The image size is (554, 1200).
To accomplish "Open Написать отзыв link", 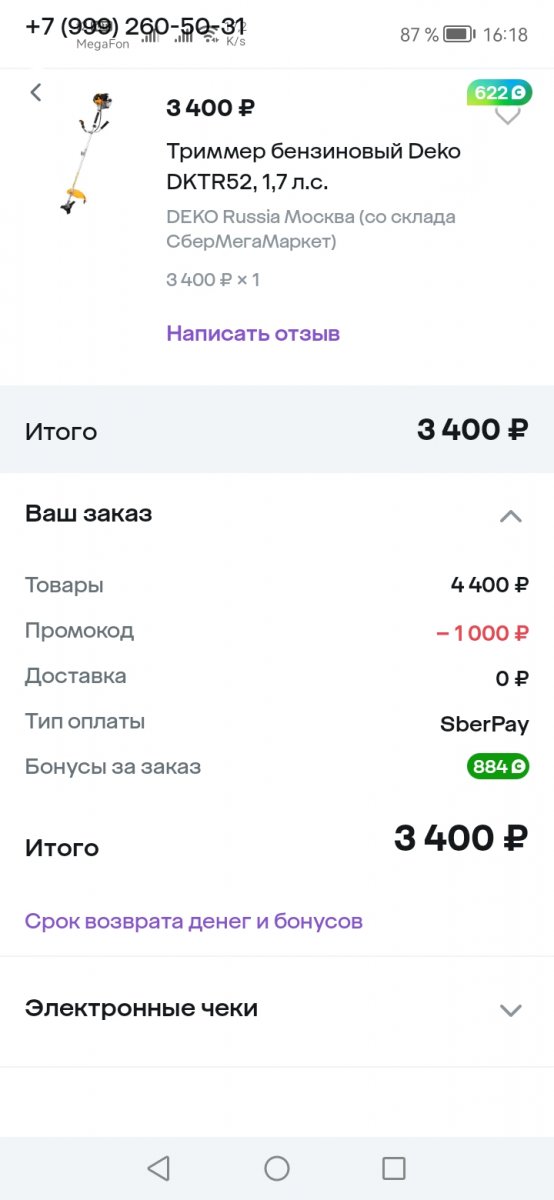I will (253, 333).
